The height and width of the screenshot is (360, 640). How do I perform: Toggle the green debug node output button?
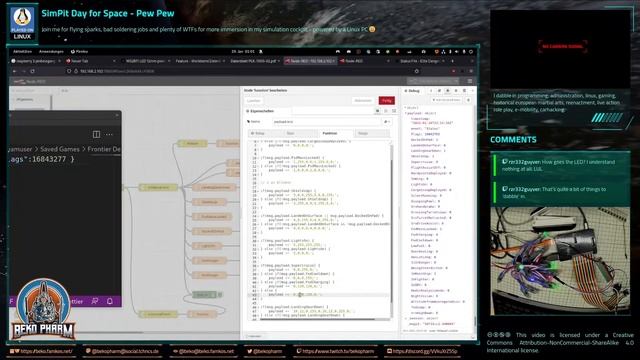coord(220,294)
